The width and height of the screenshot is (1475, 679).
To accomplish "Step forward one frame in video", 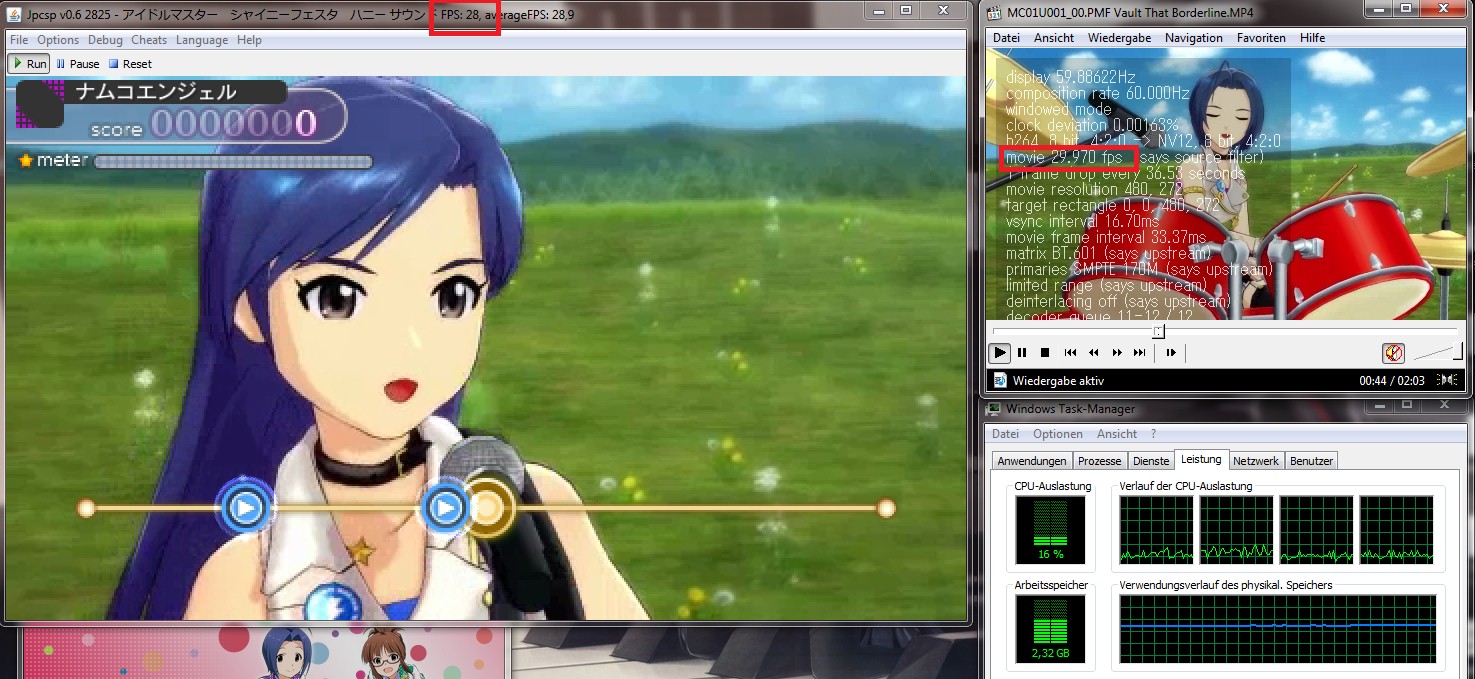I will 1171,353.
